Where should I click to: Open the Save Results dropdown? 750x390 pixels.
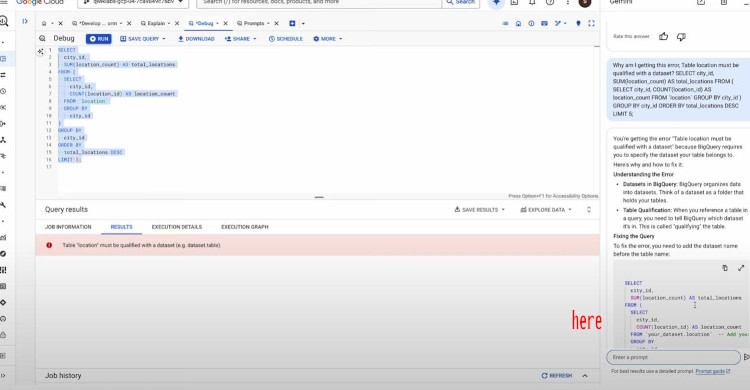pos(479,210)
